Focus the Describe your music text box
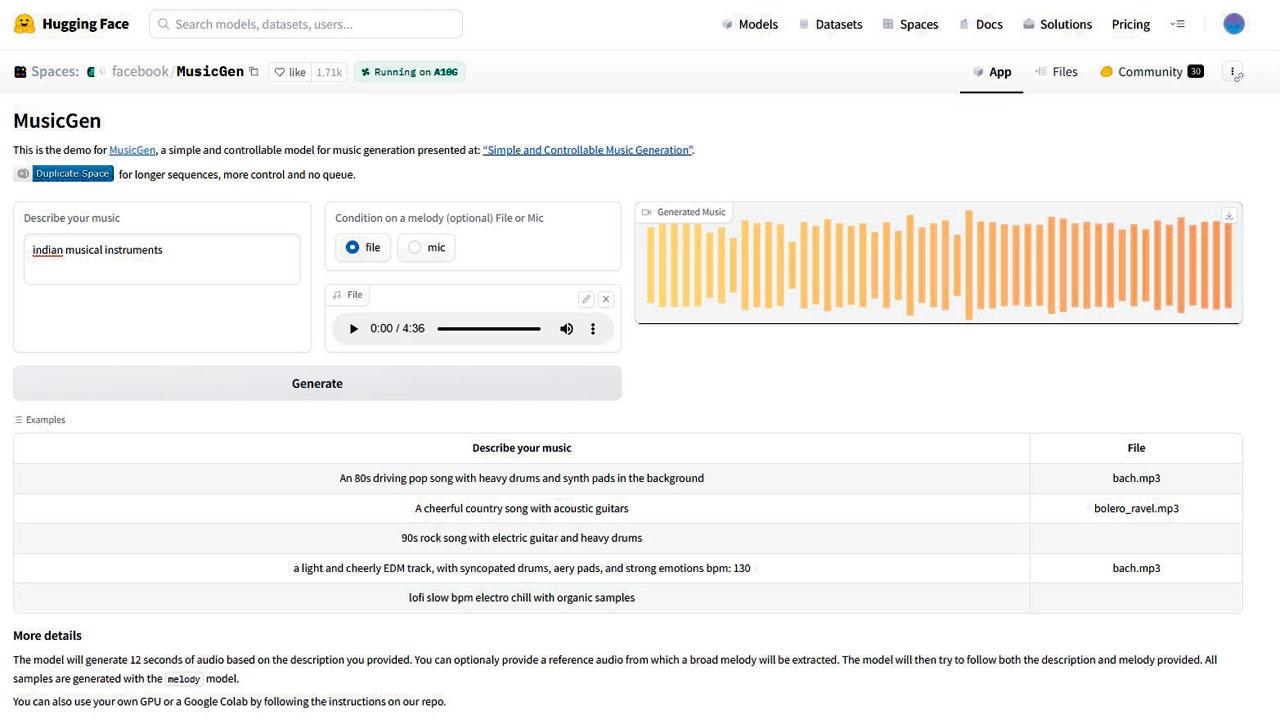This screenshot has width=1280, height=720. (x=162, y=259)
